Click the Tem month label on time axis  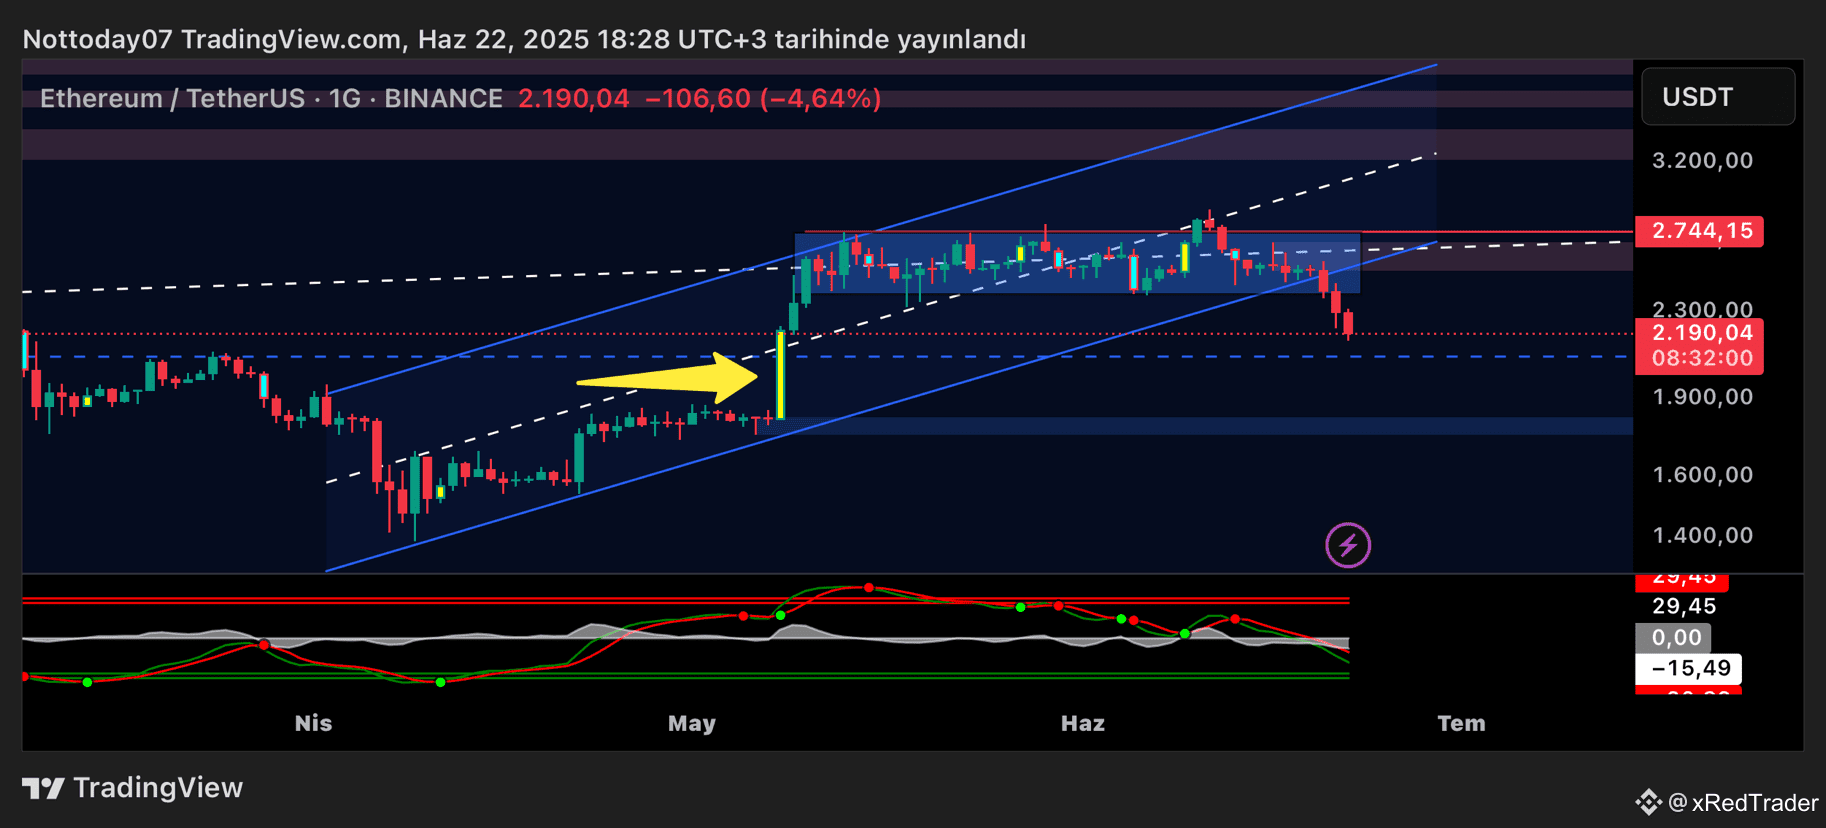(1461, 723)
